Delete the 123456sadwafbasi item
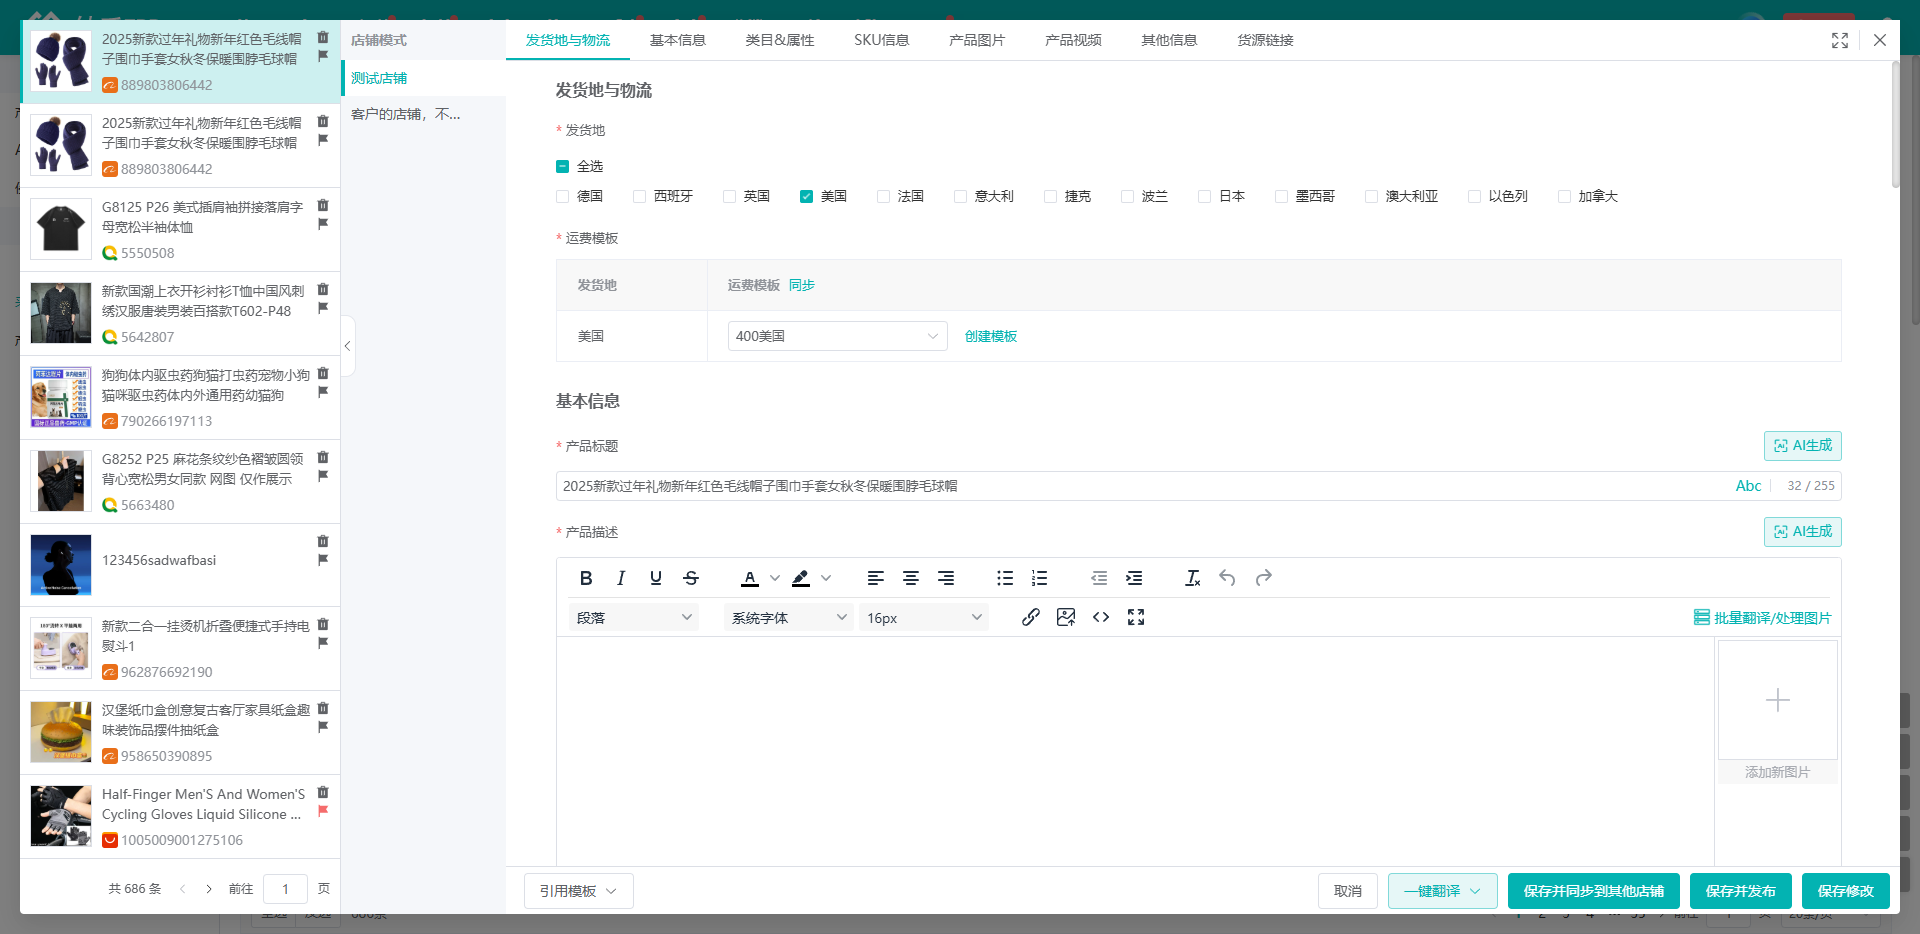 (x=323, y=541)
